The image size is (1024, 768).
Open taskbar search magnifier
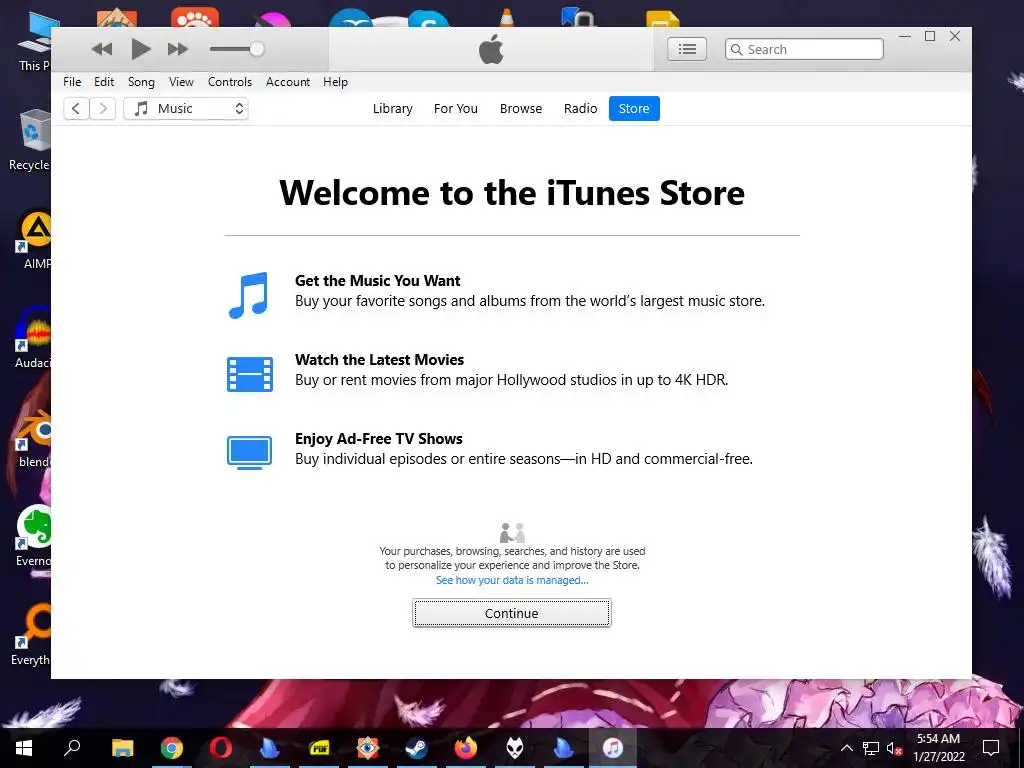[72, 748]
